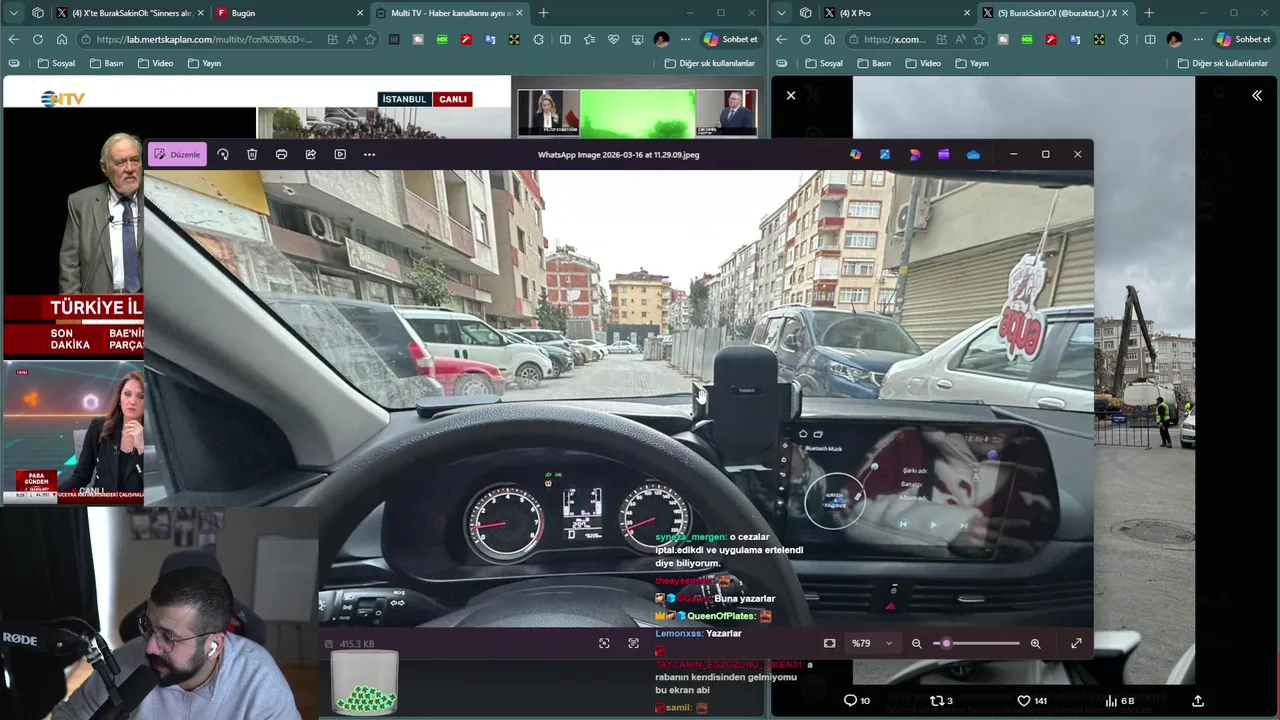Print the image from Photos toolbar
Screen dimensions: 1280x720
281,154
